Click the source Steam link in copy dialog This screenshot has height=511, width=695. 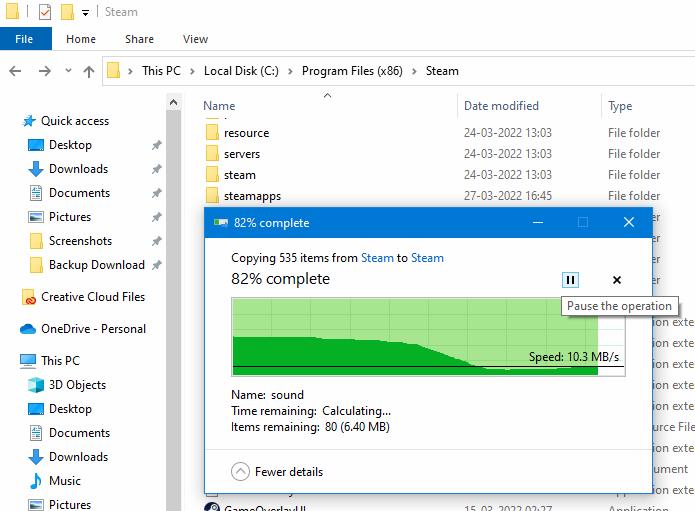tap(377, 257)
